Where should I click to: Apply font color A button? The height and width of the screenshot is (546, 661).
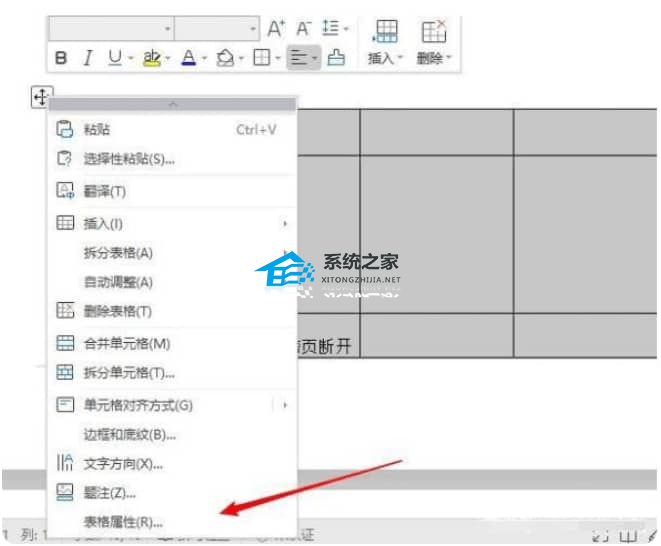coord(189,58)
